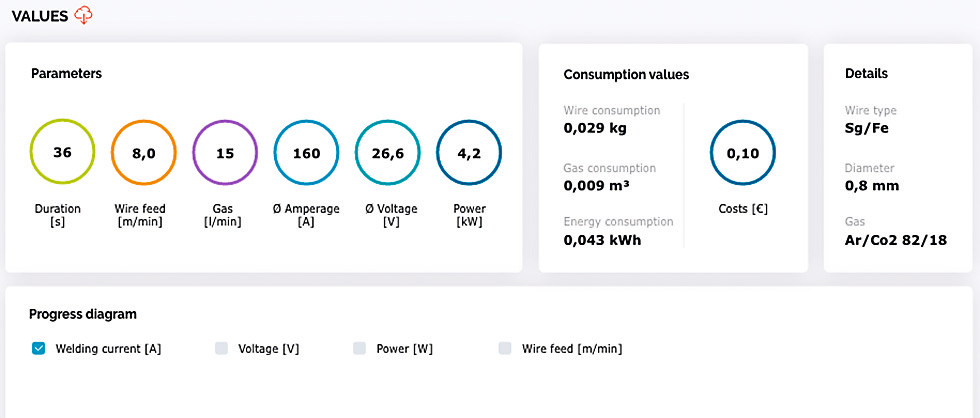
Task: Click the Parameters panel heading
Action: [66, 73]
